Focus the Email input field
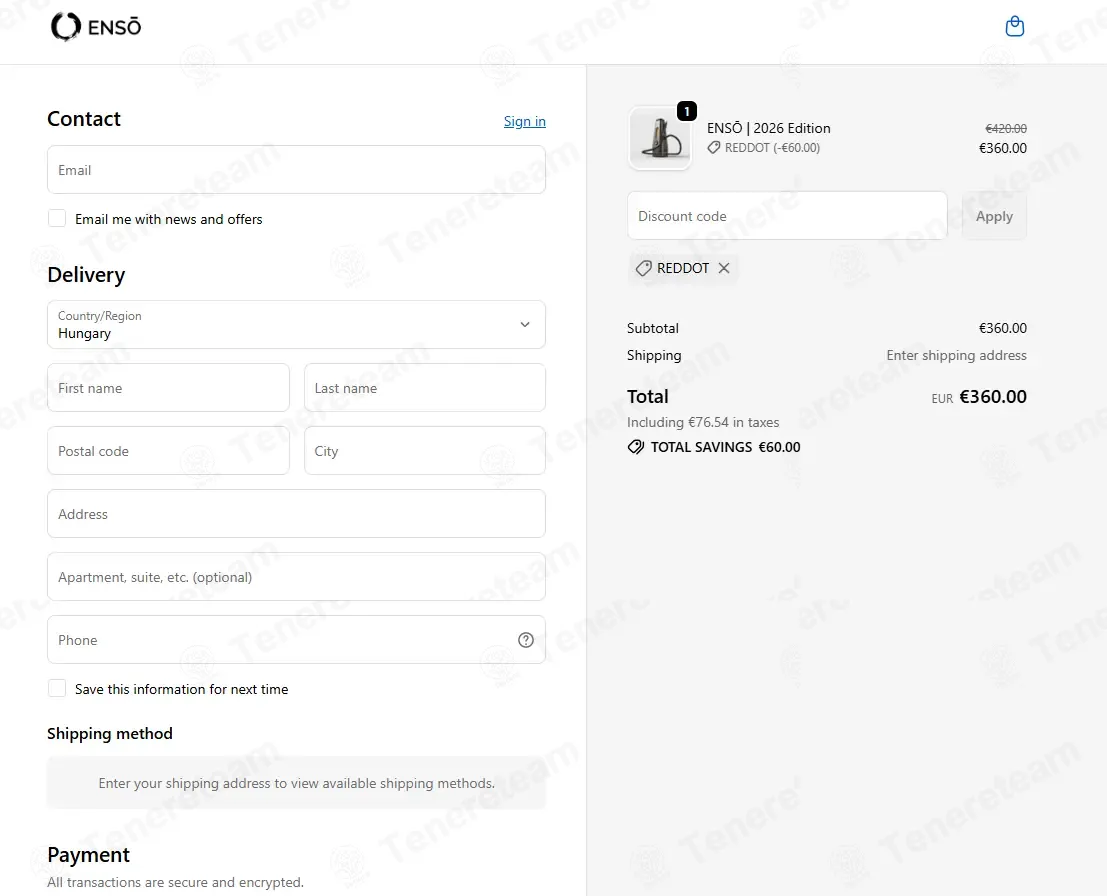Screen dimensions: 1107x896 [297, 169]
